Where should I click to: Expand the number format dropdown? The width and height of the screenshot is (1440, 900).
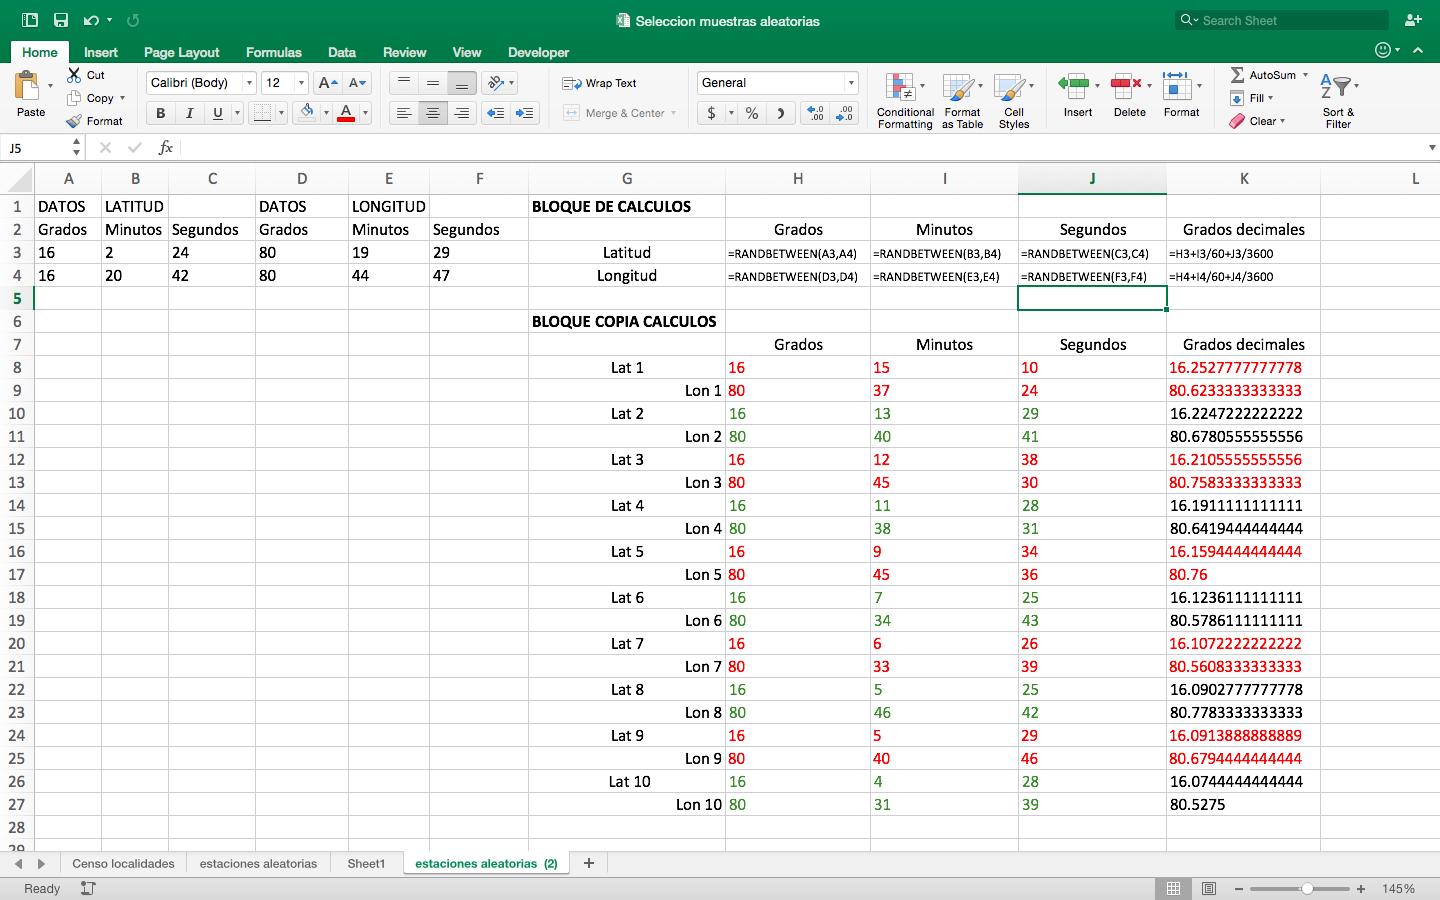[851, 83]
